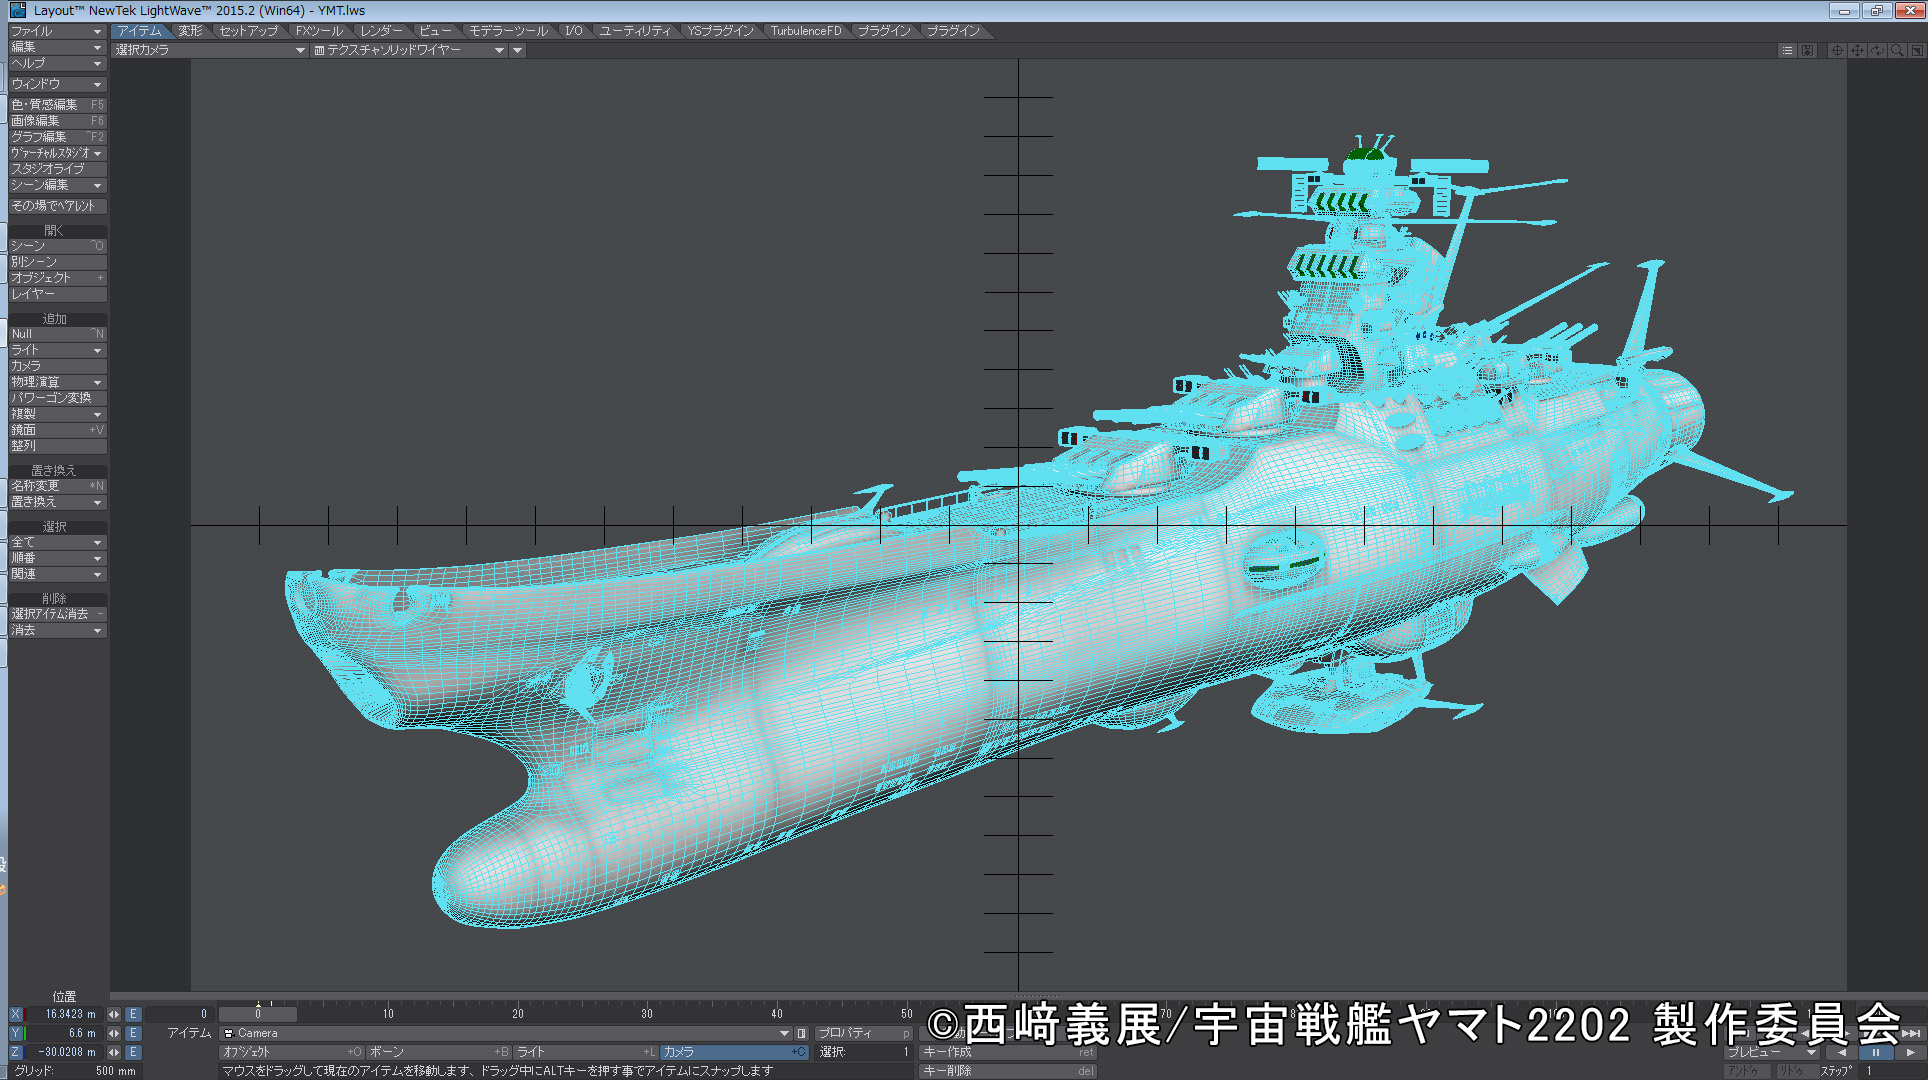The image size is (1928, 1080).
Task: Switch to the レンダー tab
Action: click(381, 31)
